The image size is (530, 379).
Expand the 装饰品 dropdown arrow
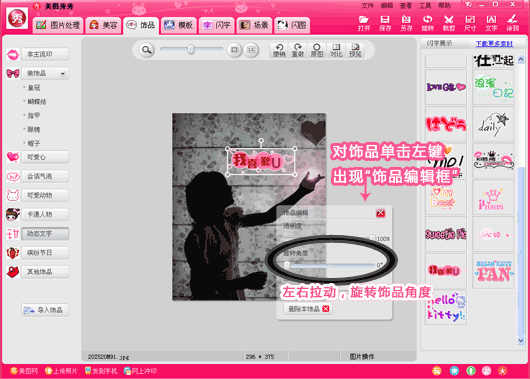(x=63, y=73)
